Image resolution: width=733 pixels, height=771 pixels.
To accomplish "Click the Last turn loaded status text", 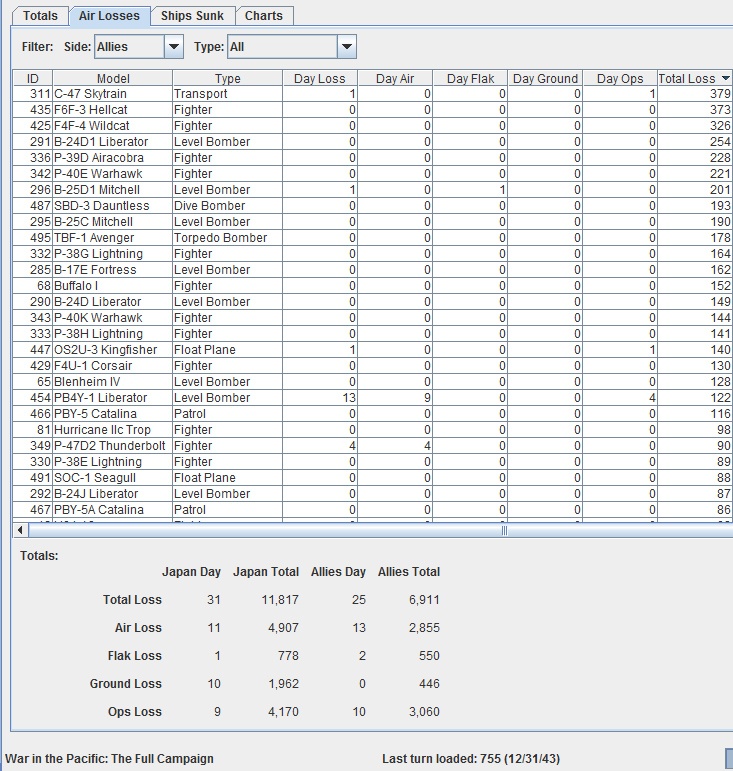I will 471,759.
